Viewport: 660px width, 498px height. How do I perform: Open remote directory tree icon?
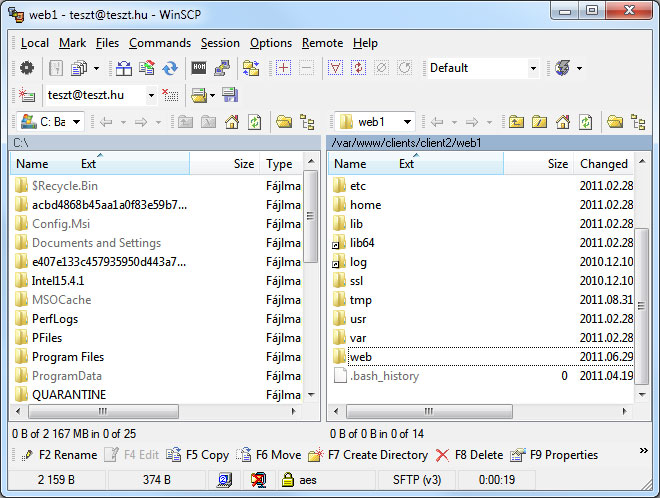pyautogui.click(x=639, y=123)
